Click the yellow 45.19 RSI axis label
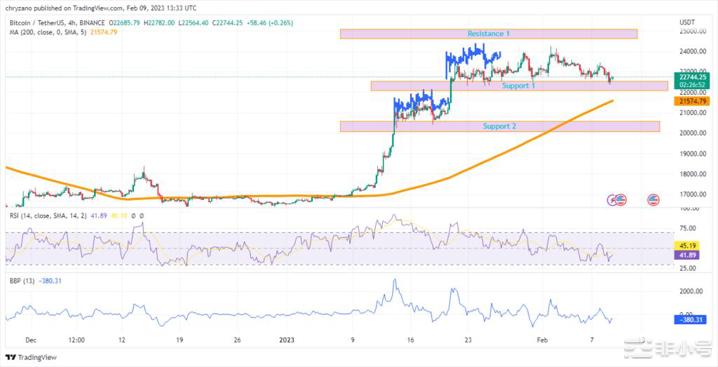Viewport: 718px width, 367px height. coord(686,246)
